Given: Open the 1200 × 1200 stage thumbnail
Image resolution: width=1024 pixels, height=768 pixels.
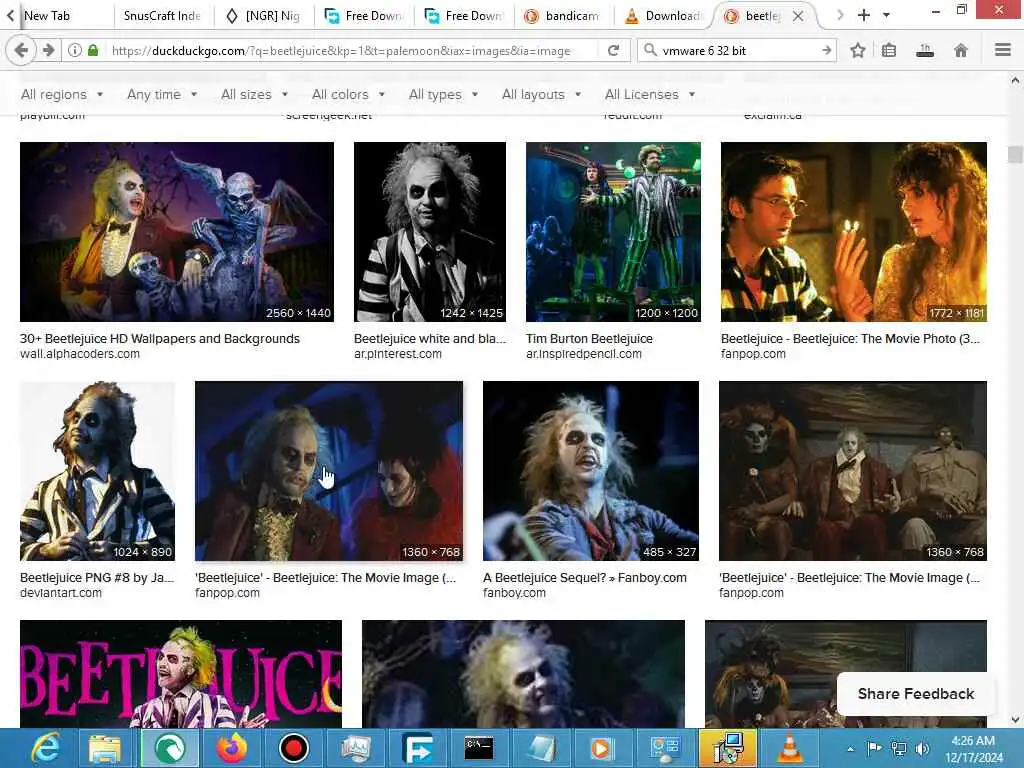Looking at the screenshot, I should 613,232.
